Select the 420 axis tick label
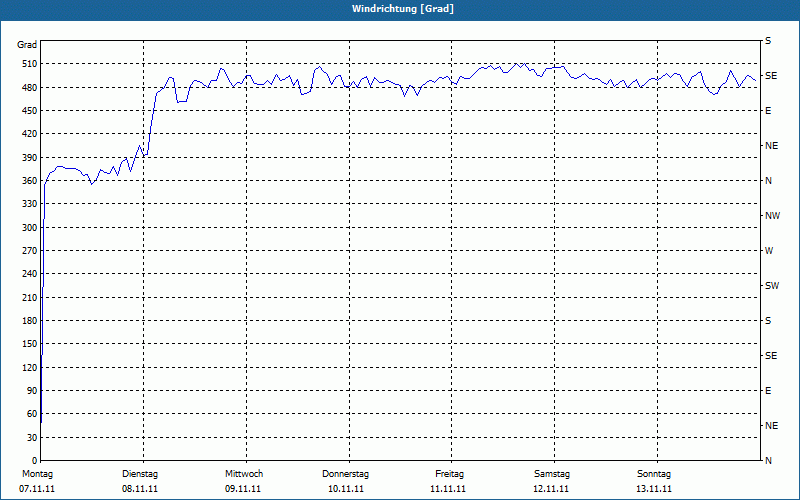 pos(30,134)
